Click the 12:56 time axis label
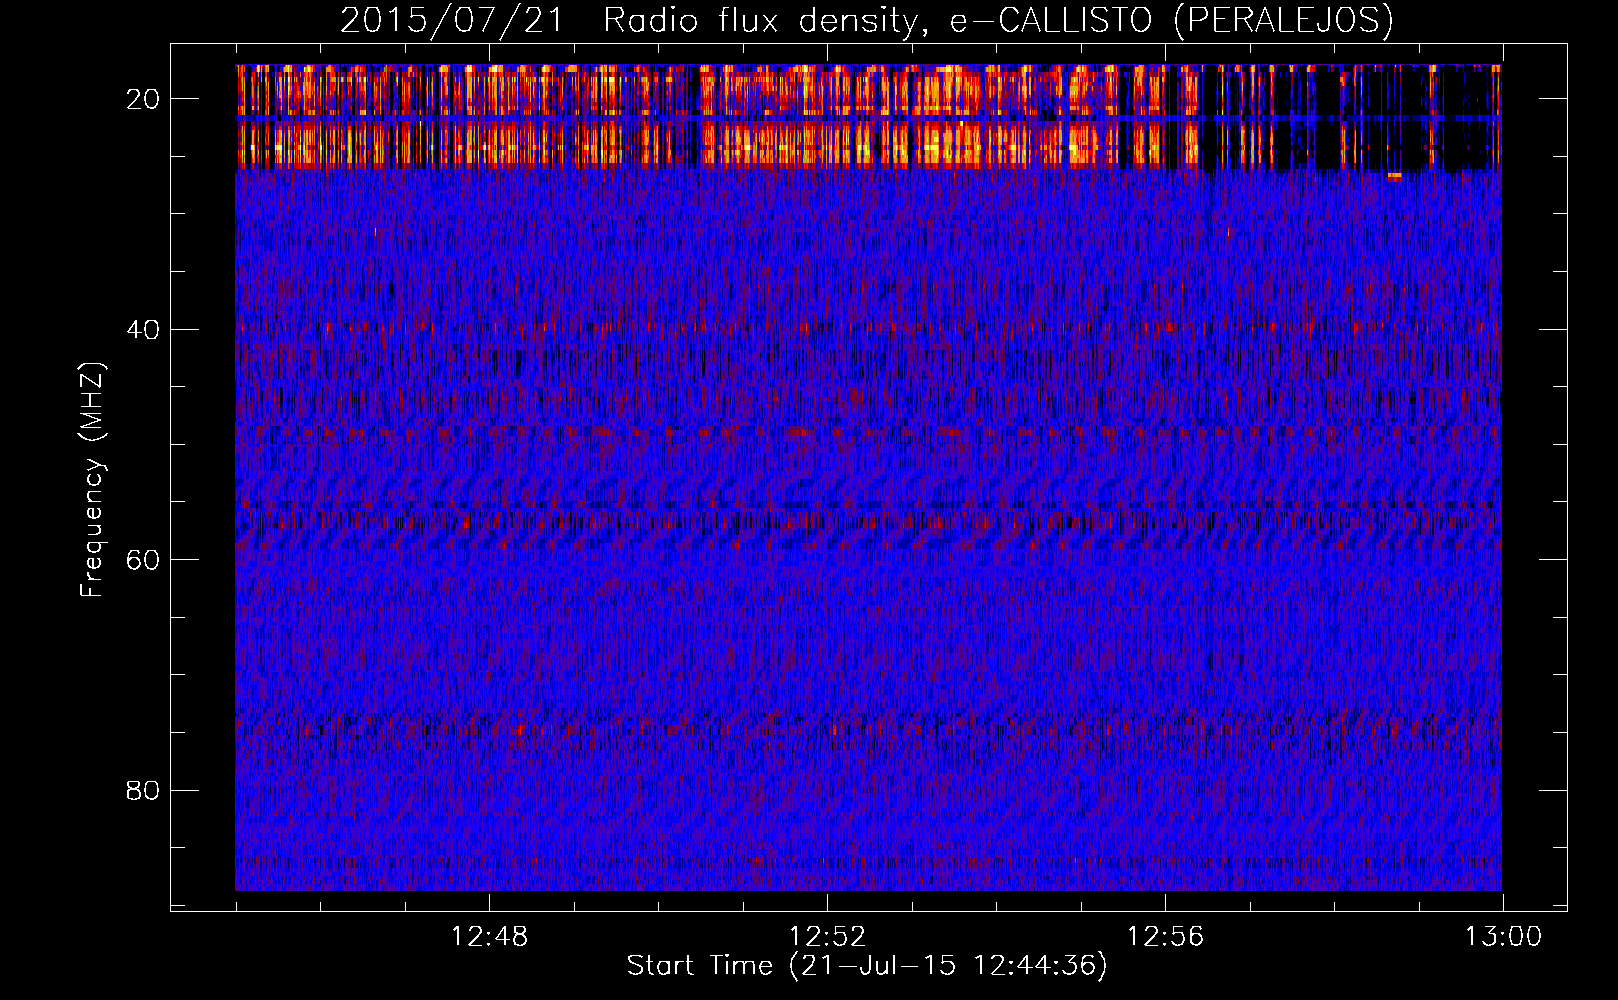This screenshot has height=1000, width=1618. tap(1165, 937)
